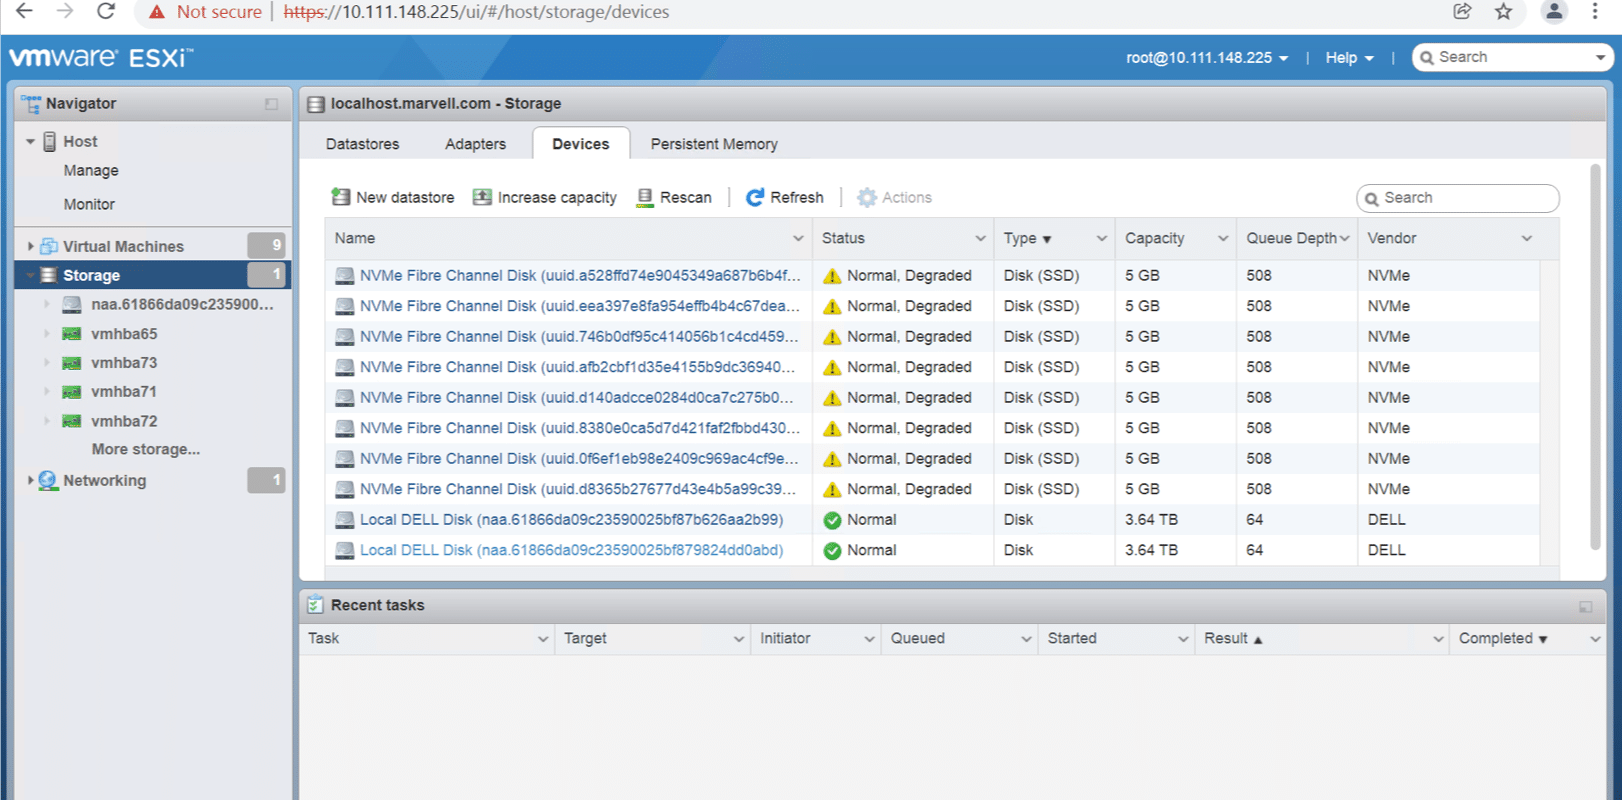
Task: Open the Capacity column dropdown arrow
Action: click(x=1222, y=238)
